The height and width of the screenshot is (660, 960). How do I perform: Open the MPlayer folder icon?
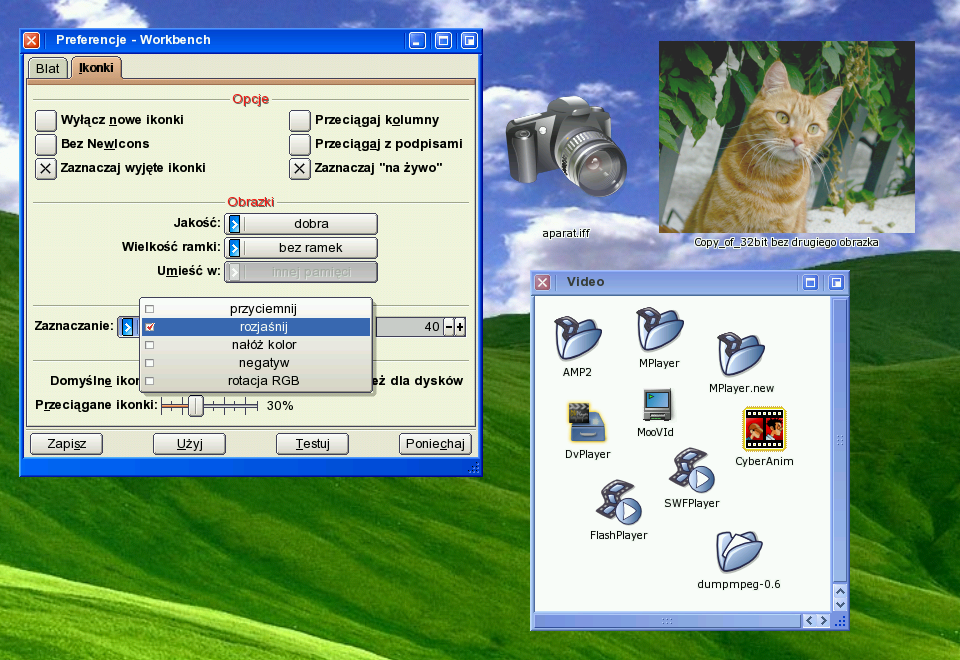659,330
